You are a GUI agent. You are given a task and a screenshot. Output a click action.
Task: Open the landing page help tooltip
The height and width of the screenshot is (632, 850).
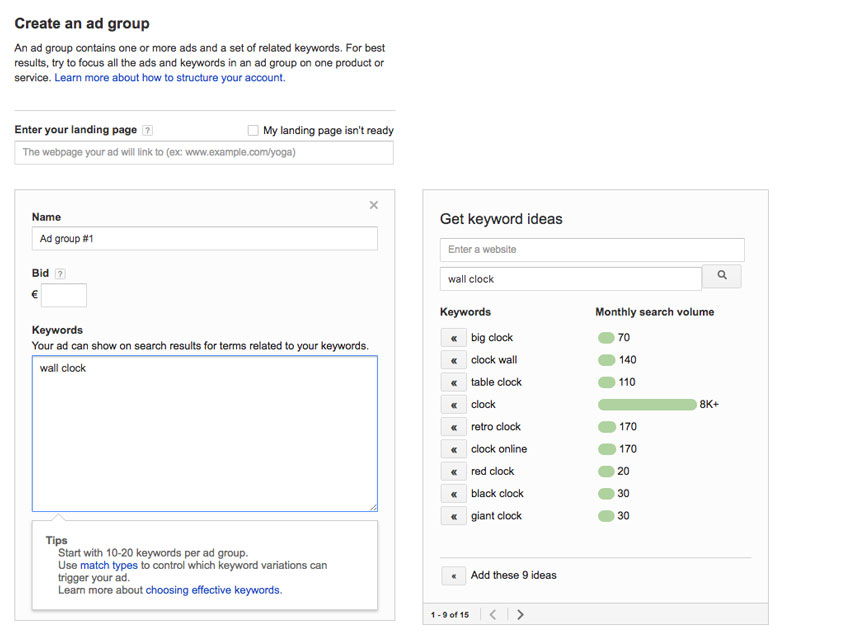pos(148,130)
